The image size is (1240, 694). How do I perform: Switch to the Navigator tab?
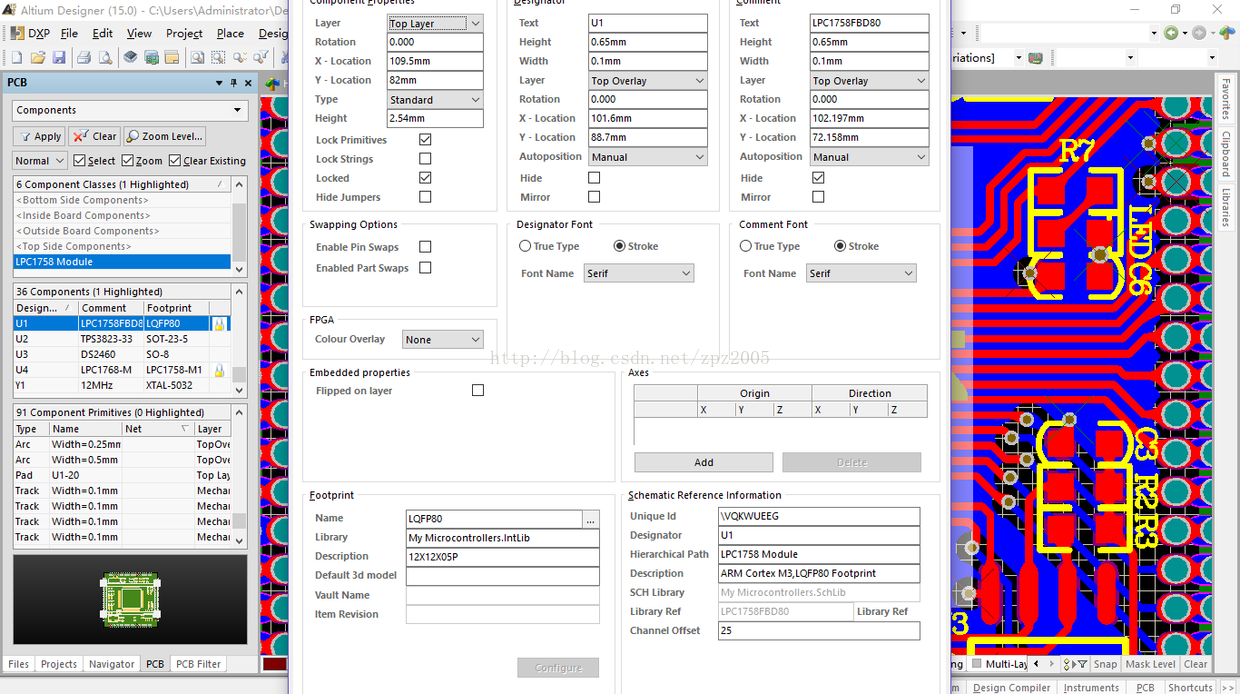coord(111,664)
